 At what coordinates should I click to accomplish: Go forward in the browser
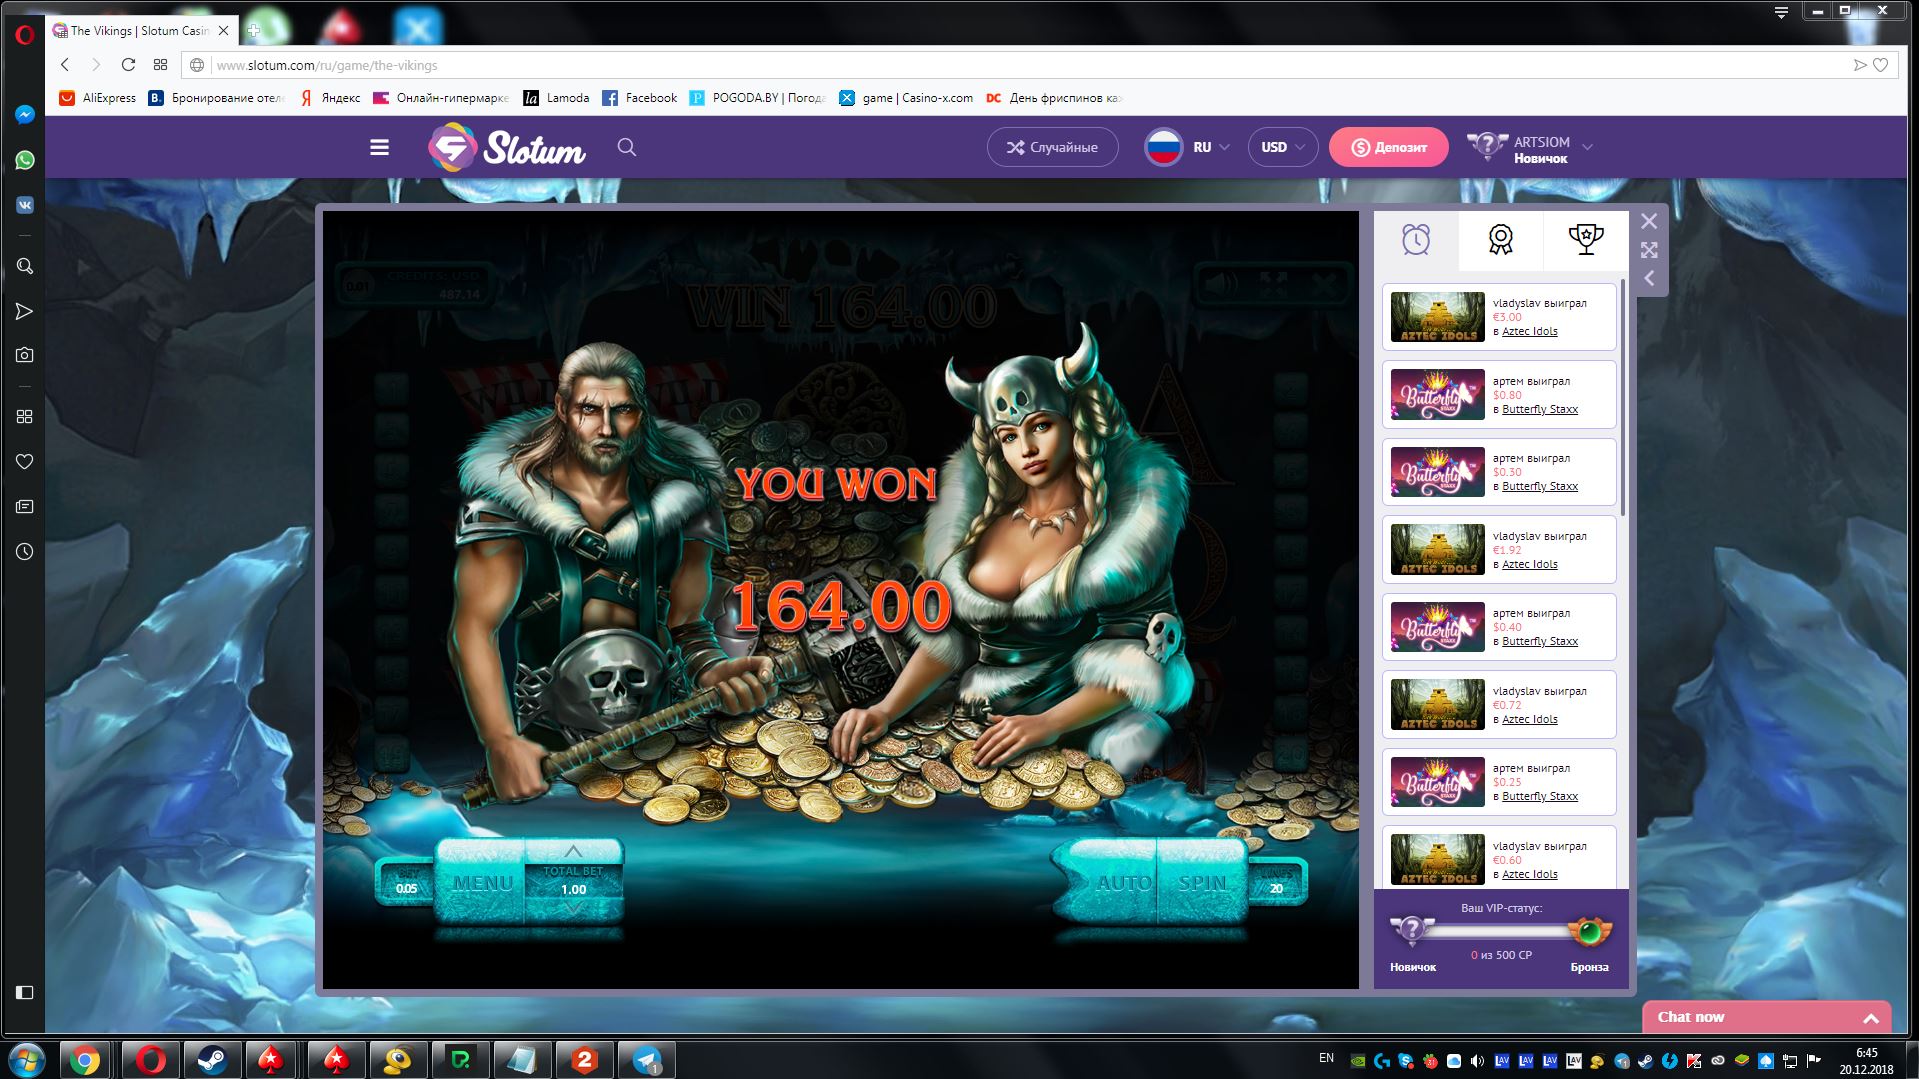point(96,65)
